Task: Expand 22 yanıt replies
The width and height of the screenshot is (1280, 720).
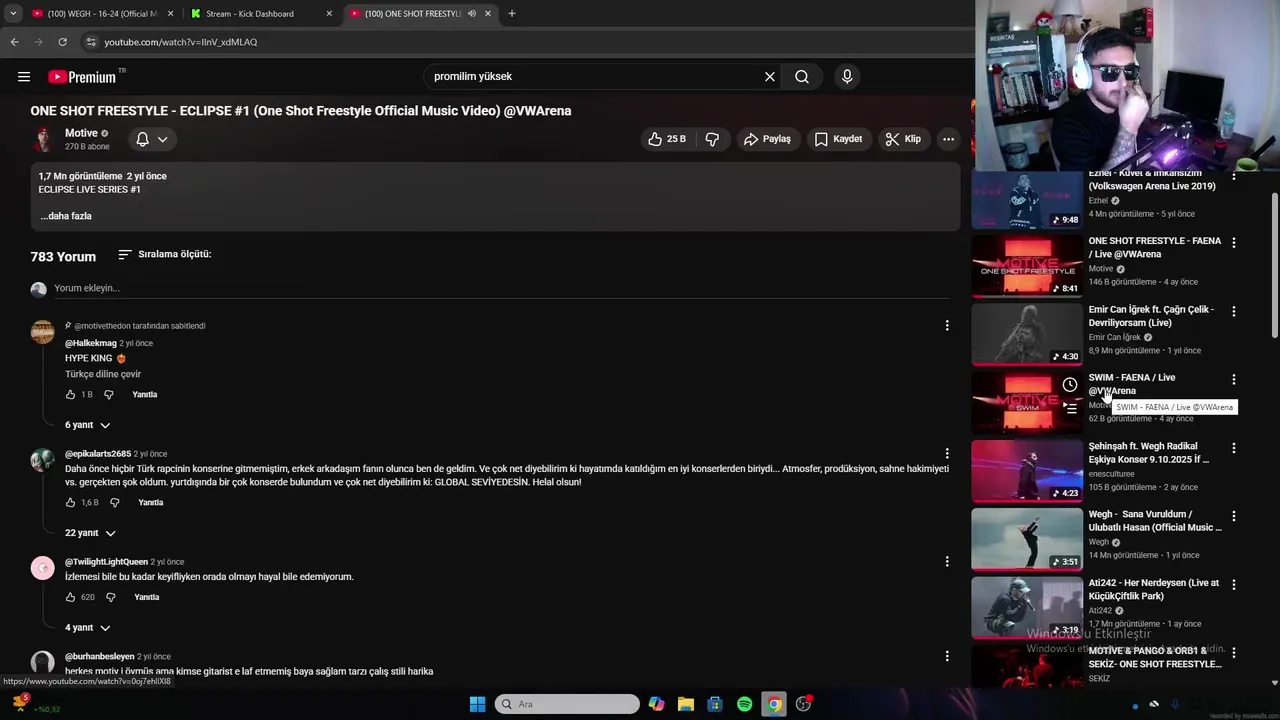Action: pyautogui.click(x=90, y=533)
